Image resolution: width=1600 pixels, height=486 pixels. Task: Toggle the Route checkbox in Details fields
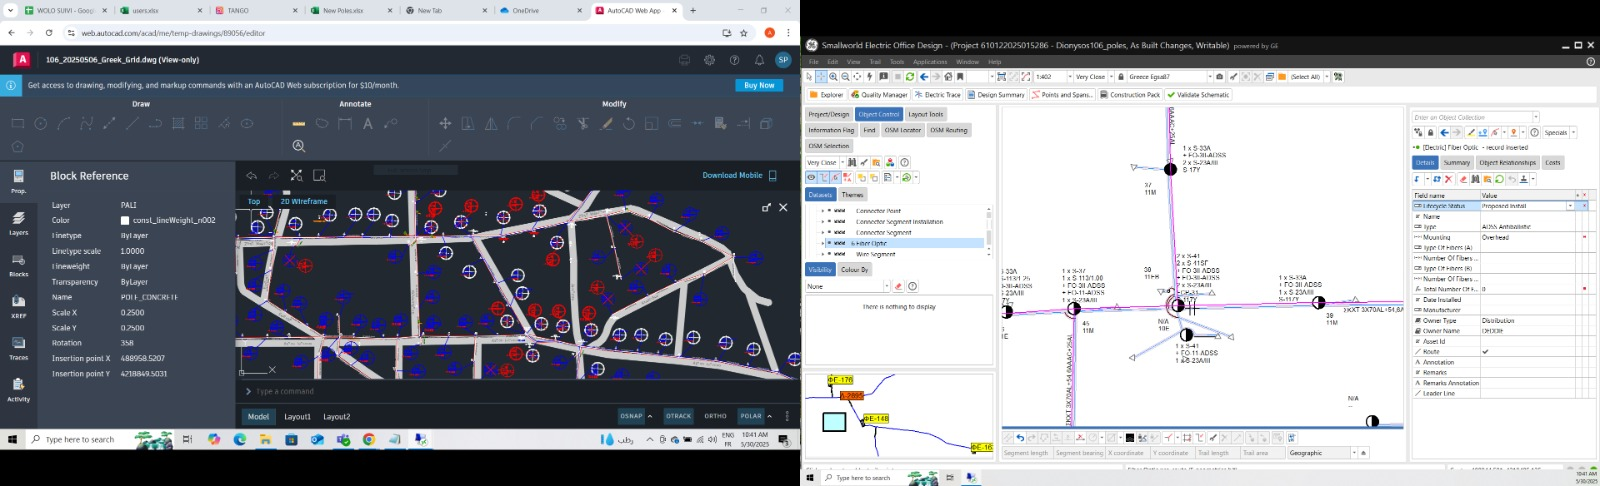[1485, 352]
